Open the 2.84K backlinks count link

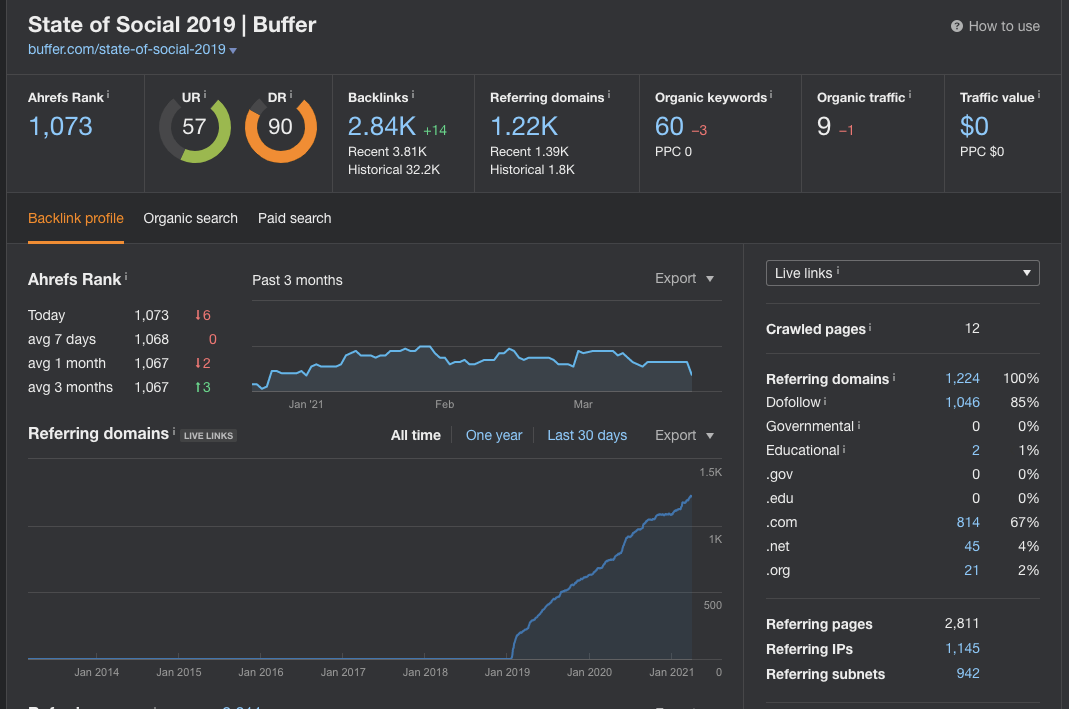pos(382,126)
